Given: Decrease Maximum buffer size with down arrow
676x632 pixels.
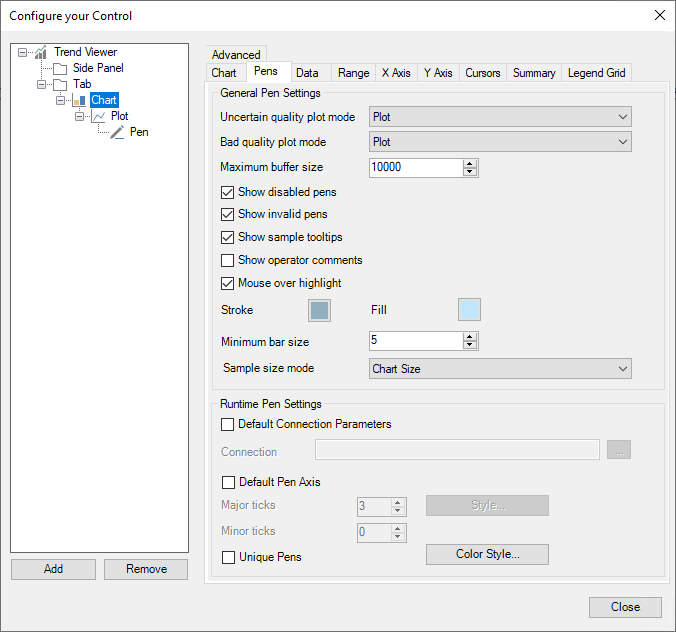Looking at the screenshot, I should (470, 172).
